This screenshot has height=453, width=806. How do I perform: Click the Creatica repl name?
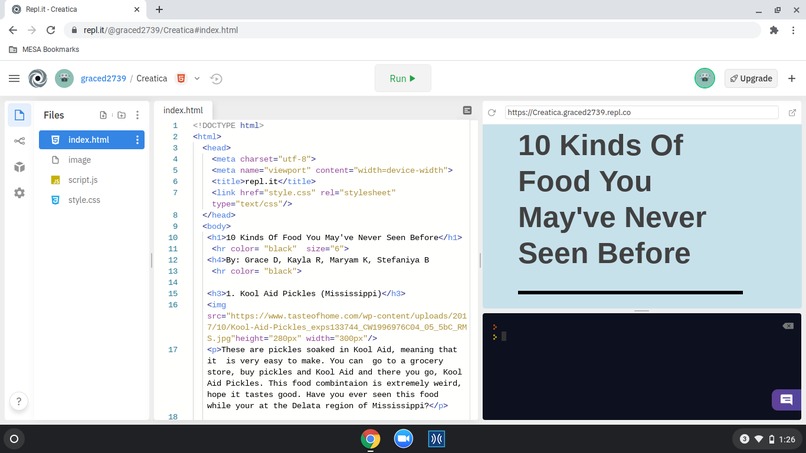(x=152, y=78)
